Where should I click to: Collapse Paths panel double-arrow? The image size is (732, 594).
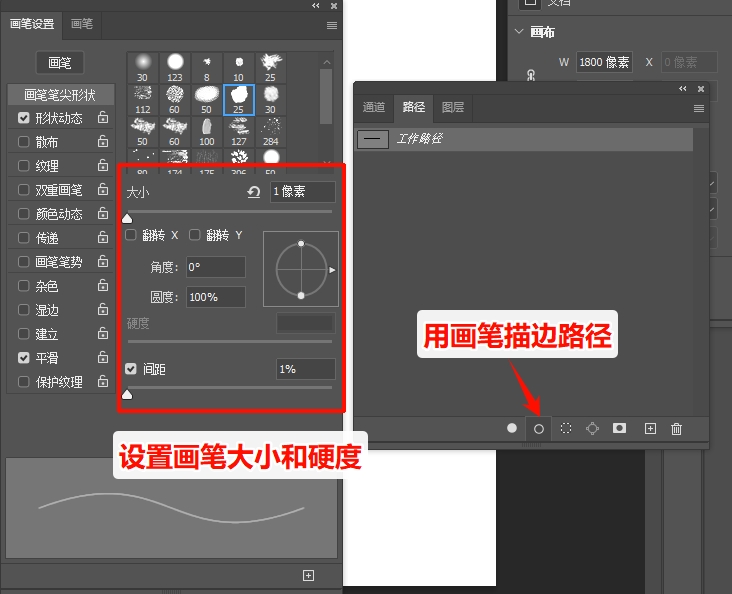(x=683, y=89)
